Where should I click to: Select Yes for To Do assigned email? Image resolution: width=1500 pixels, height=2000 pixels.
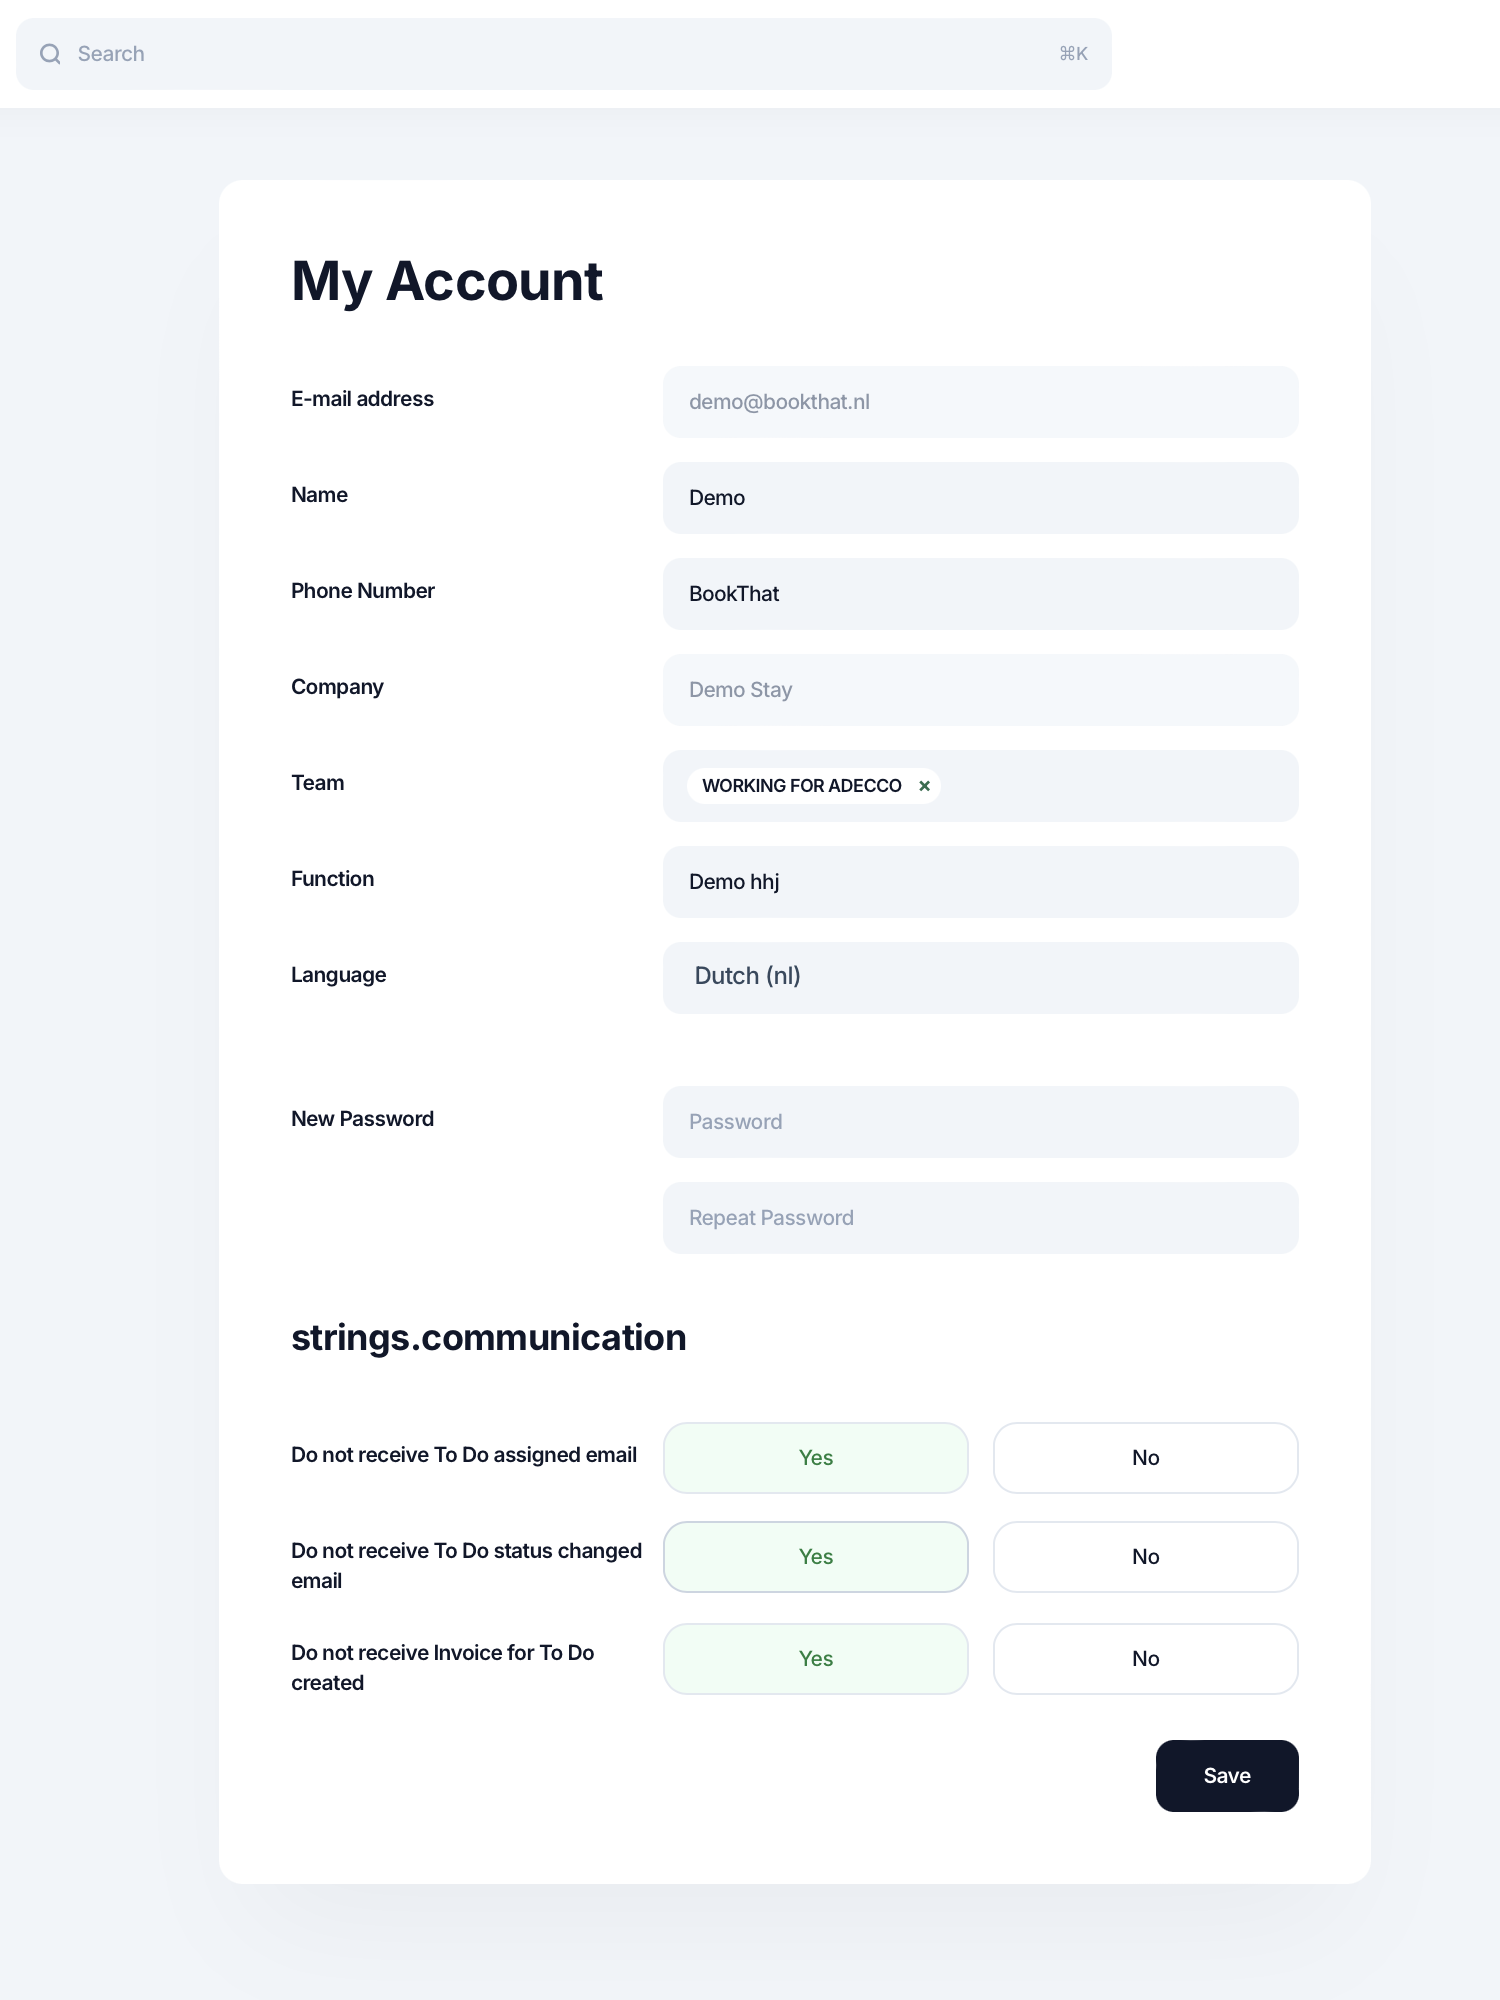coord(815,1458)
